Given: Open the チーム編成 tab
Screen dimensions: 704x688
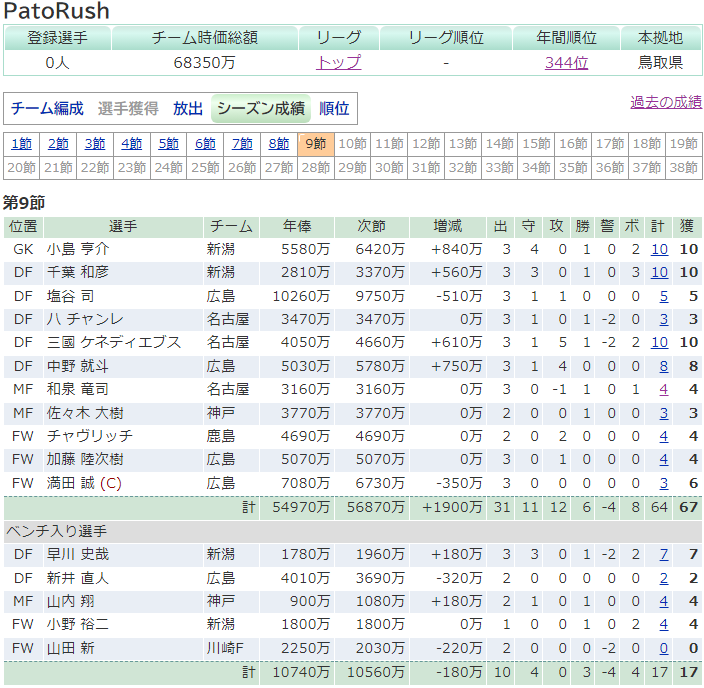Looking at the screenshot, I should [47, 109].
